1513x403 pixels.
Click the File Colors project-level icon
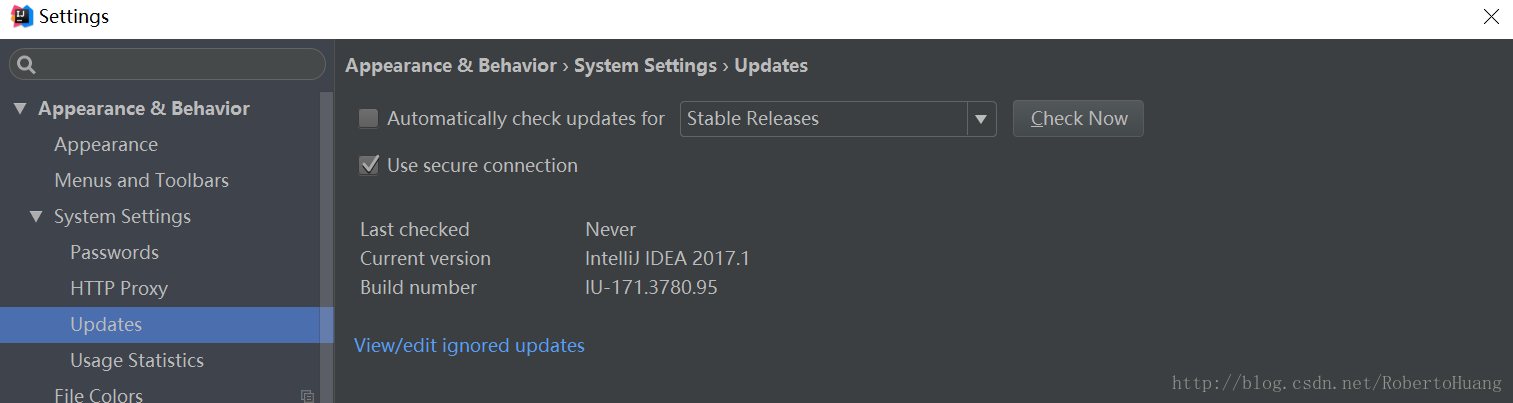(x=308, y=396)
